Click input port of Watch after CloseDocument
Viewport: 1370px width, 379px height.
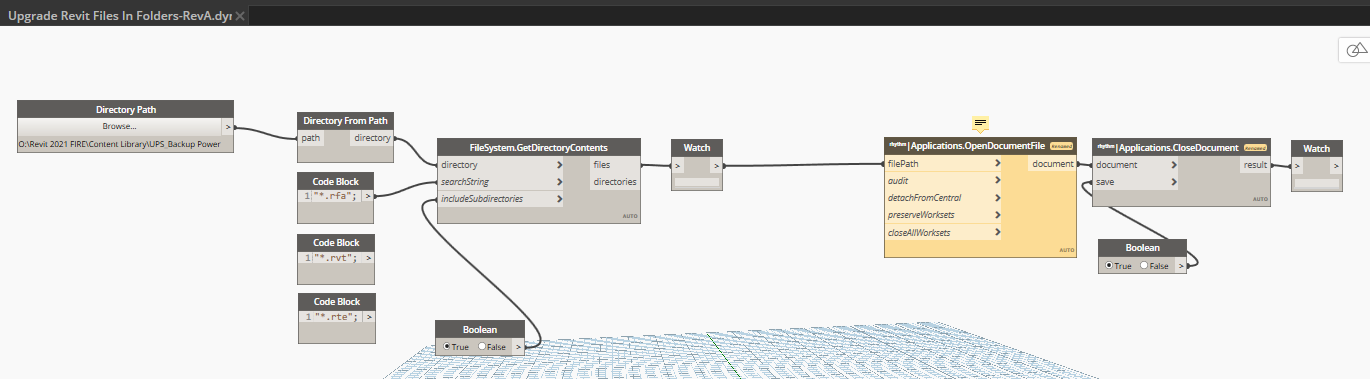coord(1297,165)
